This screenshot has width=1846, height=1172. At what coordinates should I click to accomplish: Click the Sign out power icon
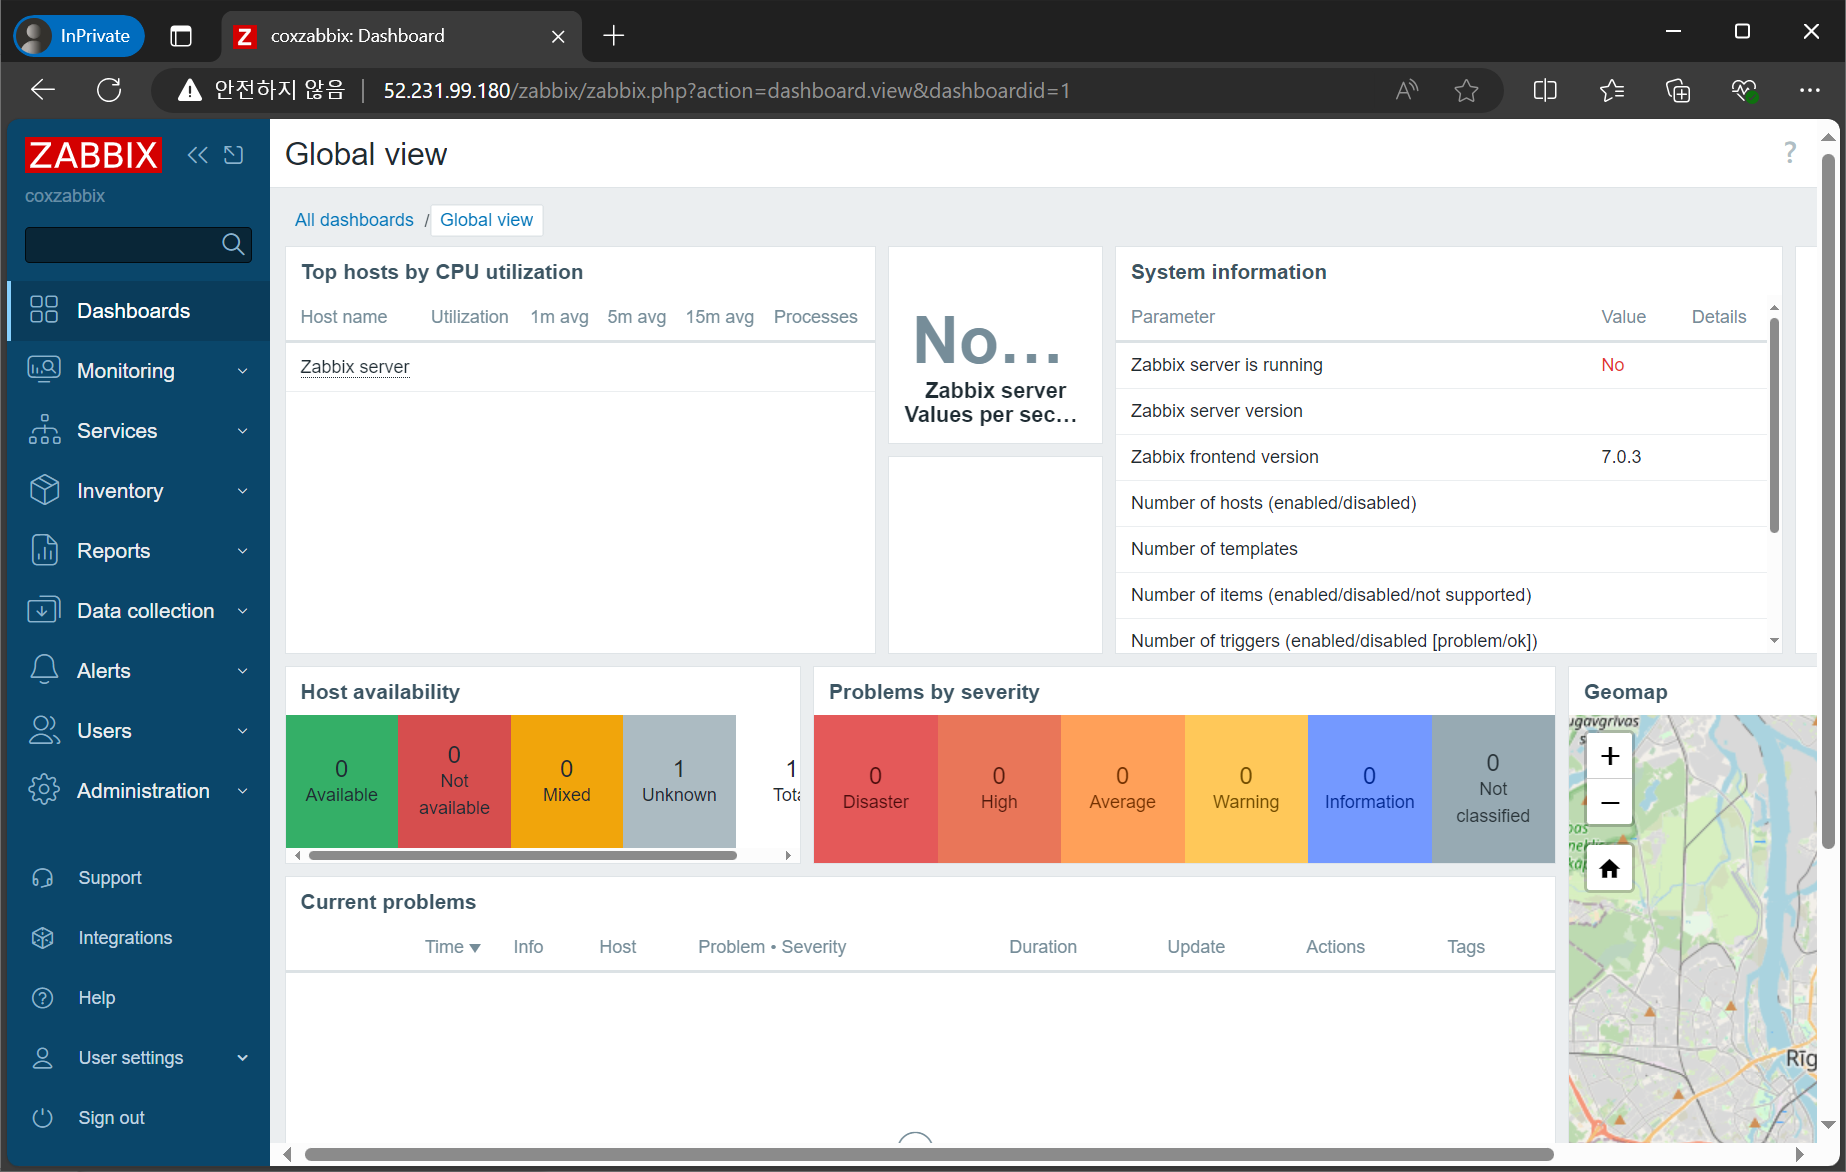pyautogui.click(x=43, y=1118)
